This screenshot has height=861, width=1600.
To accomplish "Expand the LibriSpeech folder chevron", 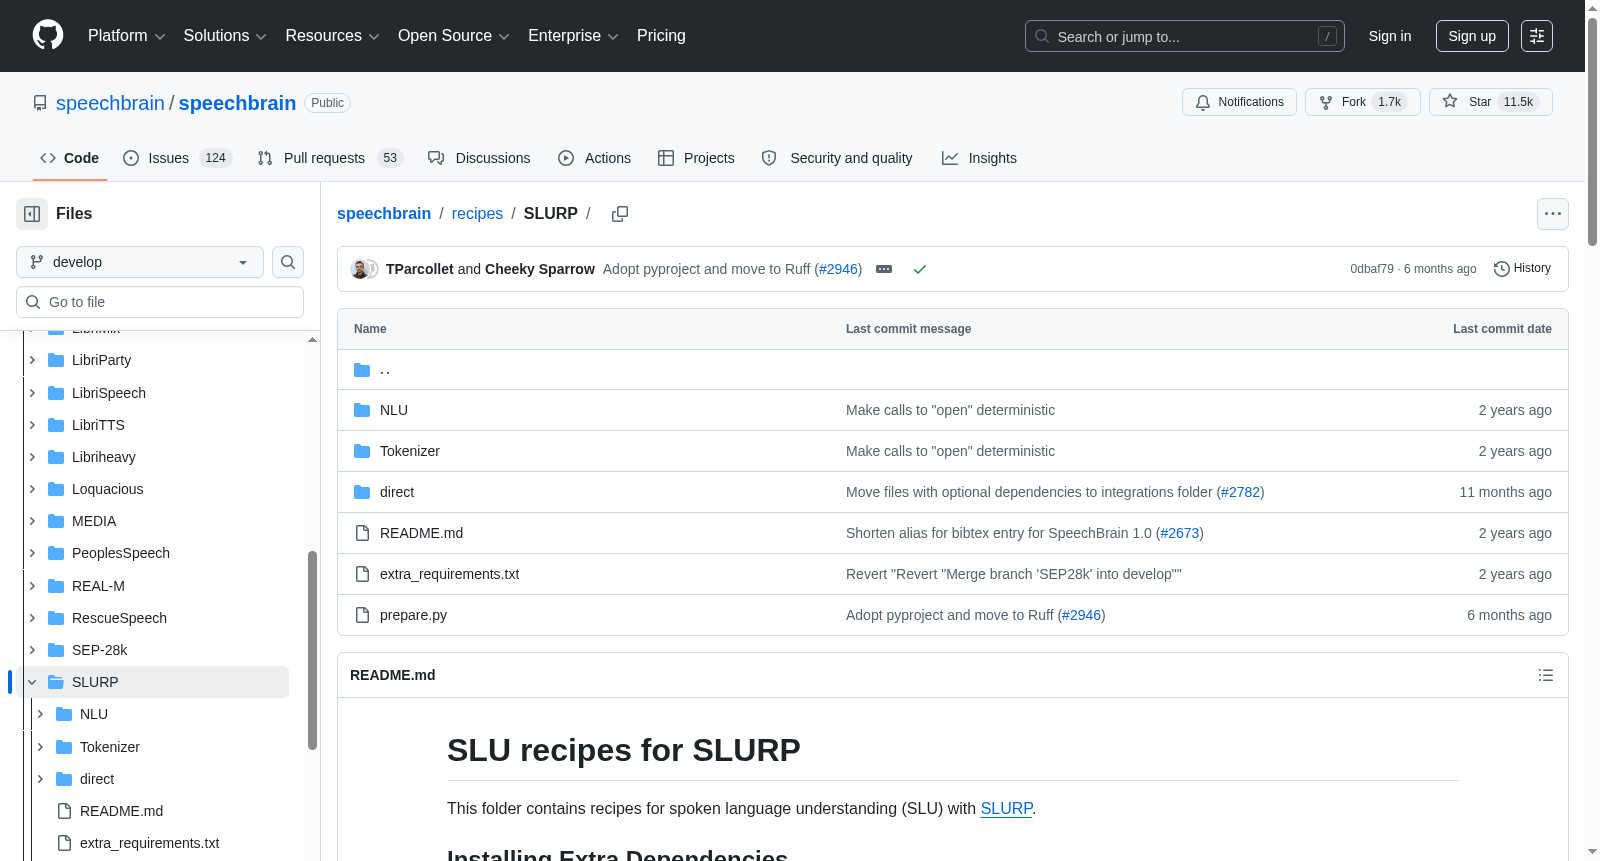I will click(32, 393).
